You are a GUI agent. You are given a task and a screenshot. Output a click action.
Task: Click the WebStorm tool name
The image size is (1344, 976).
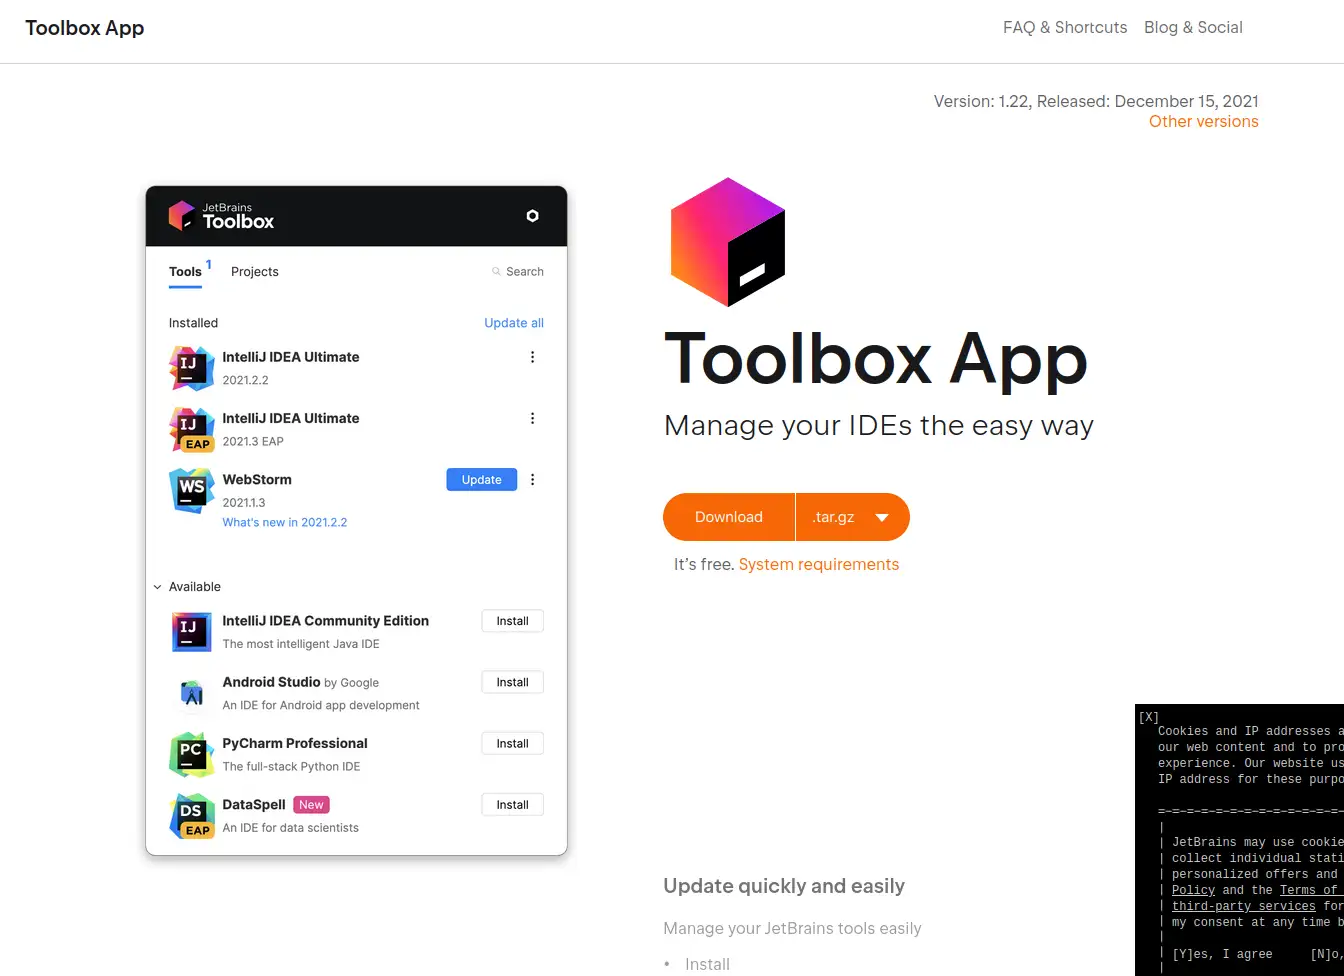[257, 480]
